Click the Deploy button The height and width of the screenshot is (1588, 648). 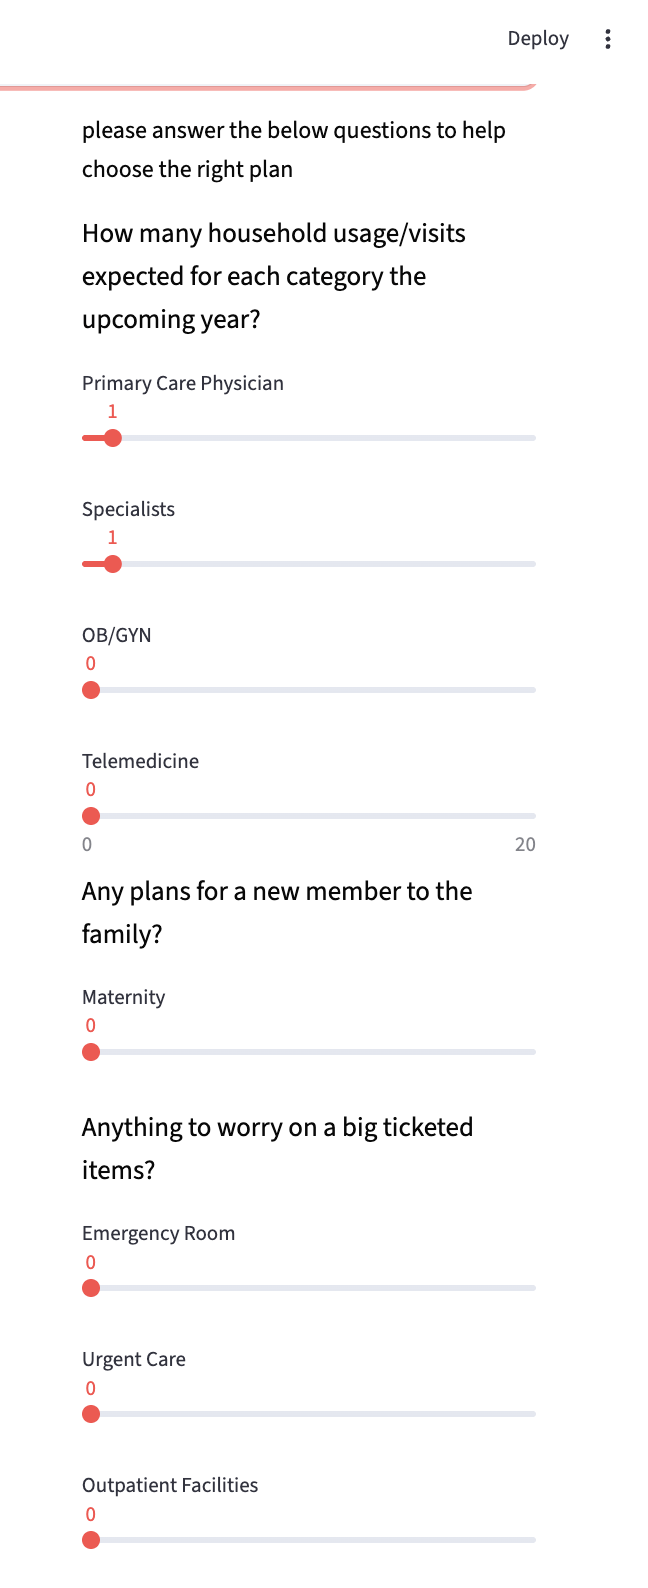(538, 39)
